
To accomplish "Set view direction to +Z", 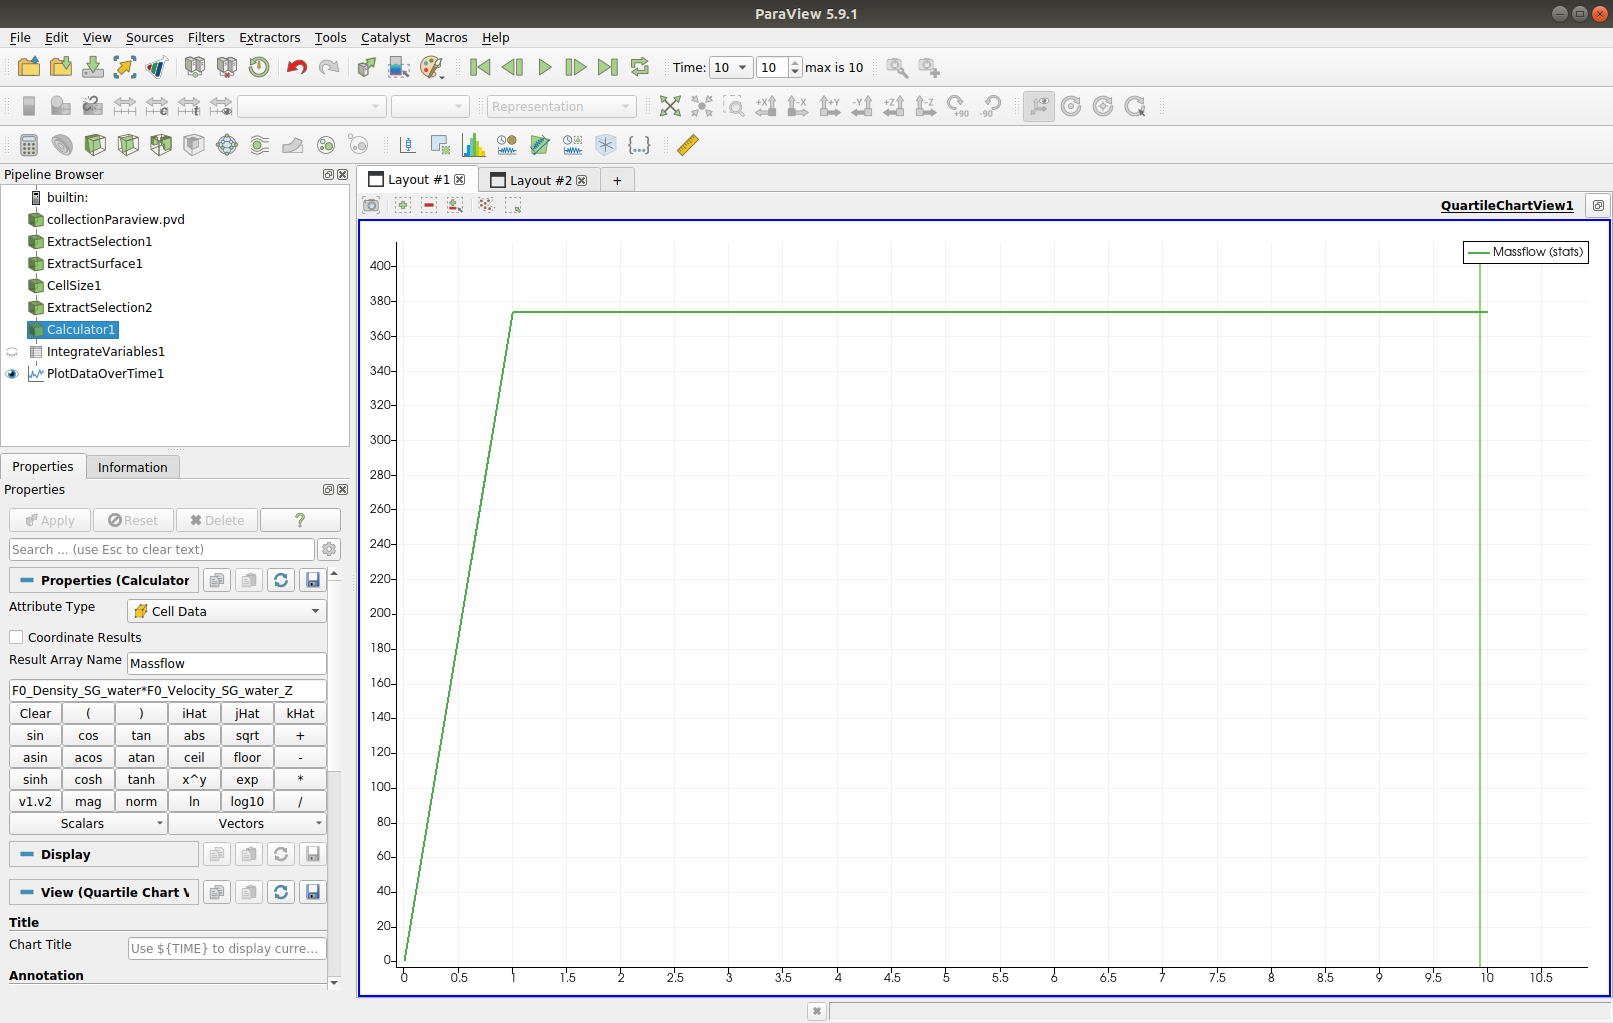I will [894, 106].
